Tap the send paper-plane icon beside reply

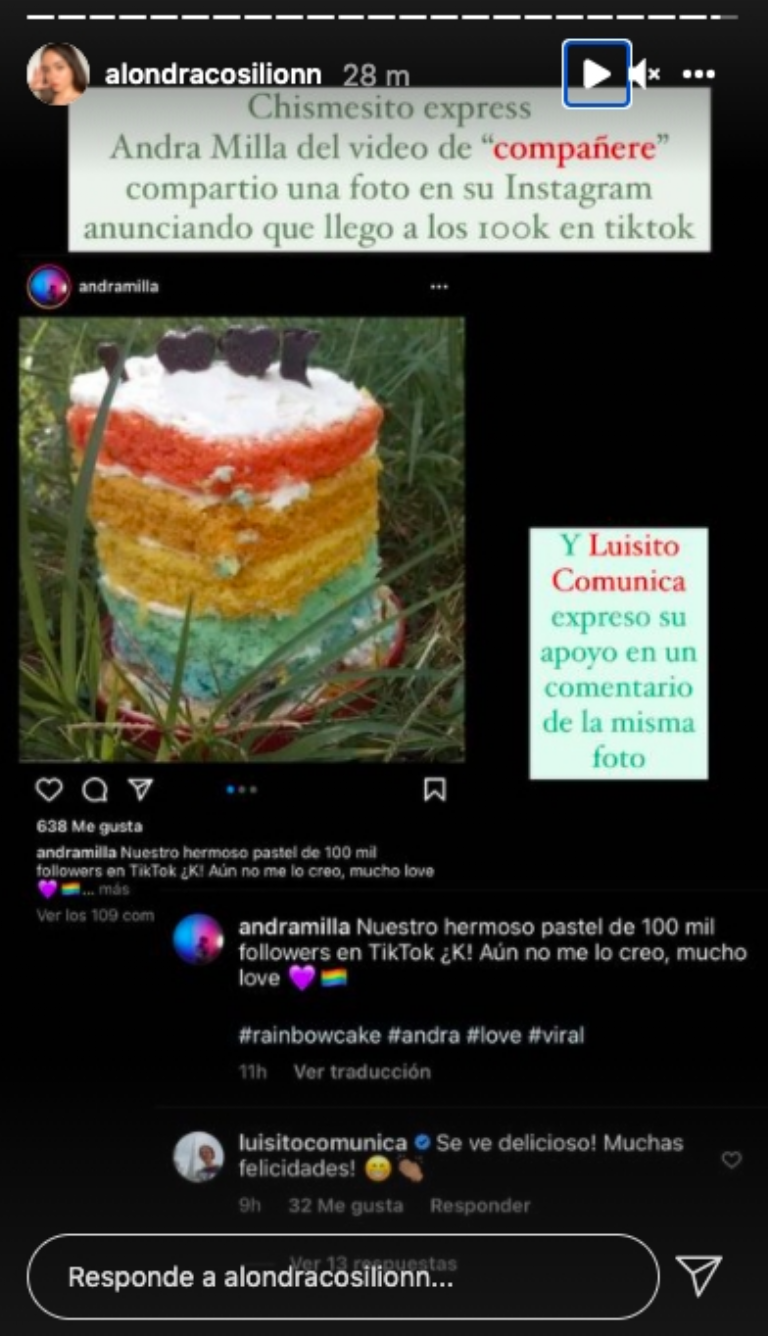[x=699, y=1276]
